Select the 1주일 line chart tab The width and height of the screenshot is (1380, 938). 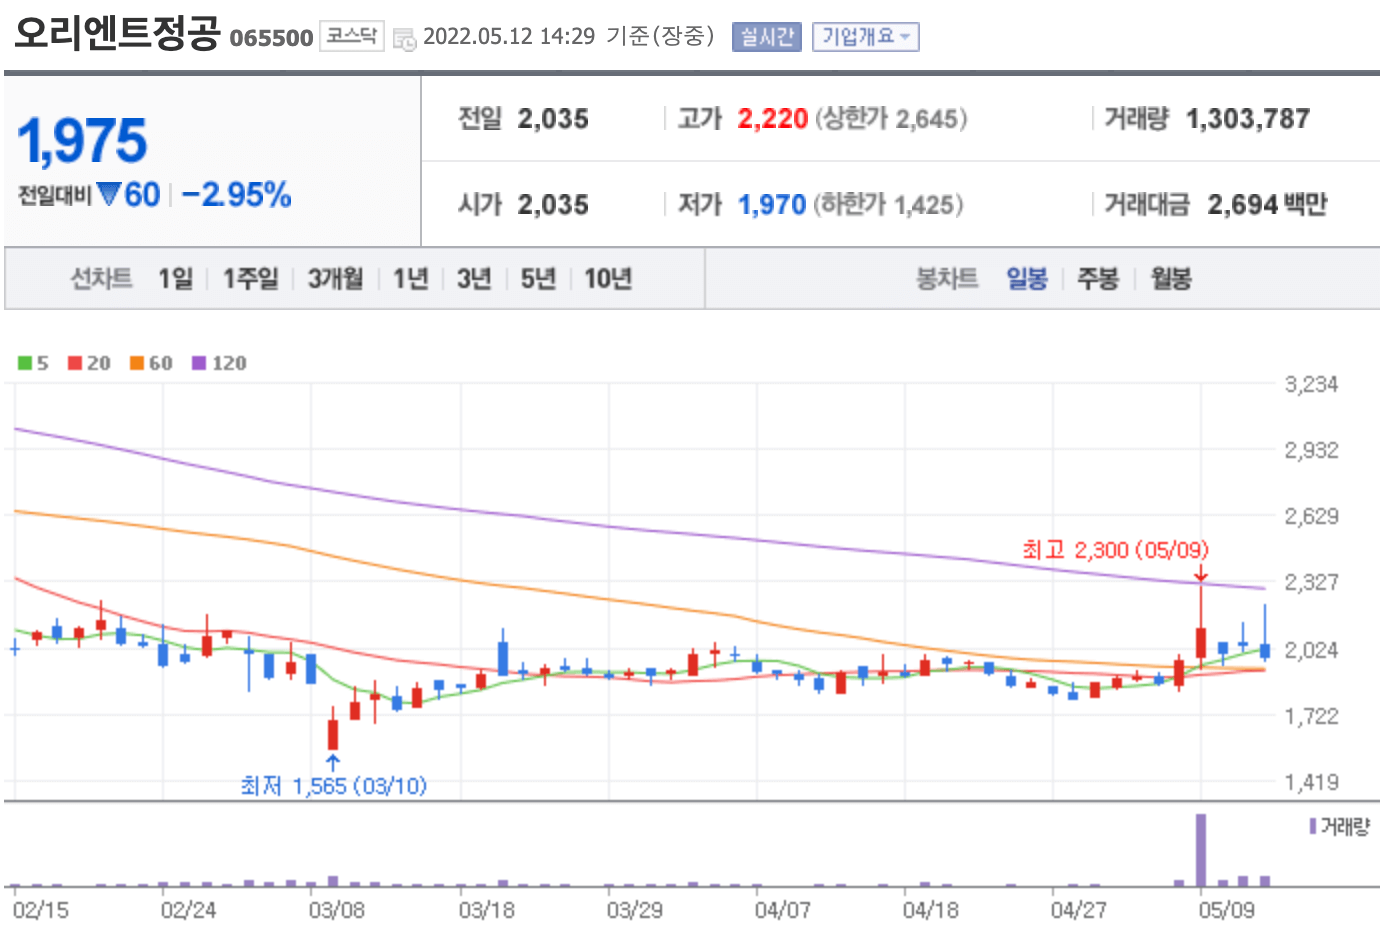250,278
